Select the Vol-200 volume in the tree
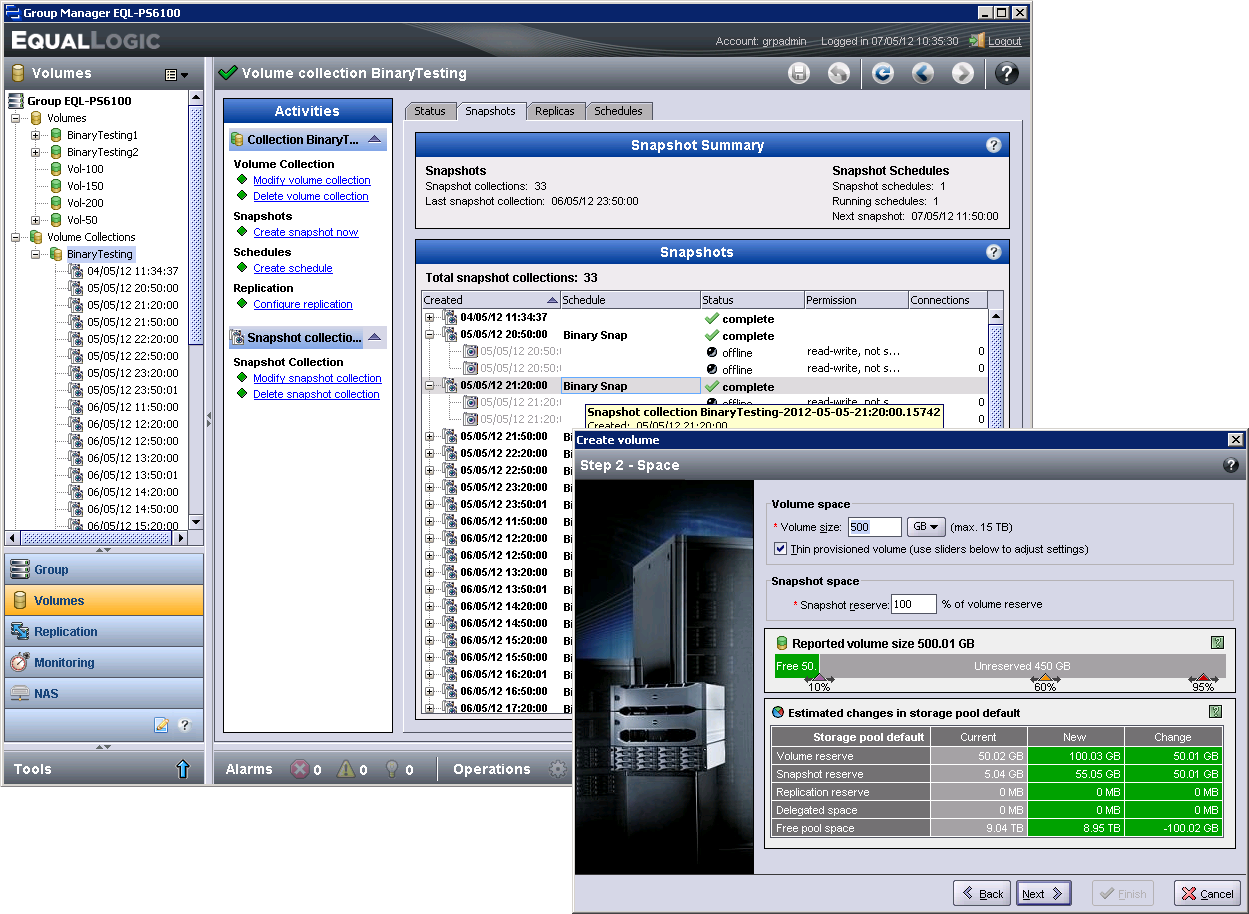The height and width of the screenshot is (914, 1249). [x=85, y=203]
